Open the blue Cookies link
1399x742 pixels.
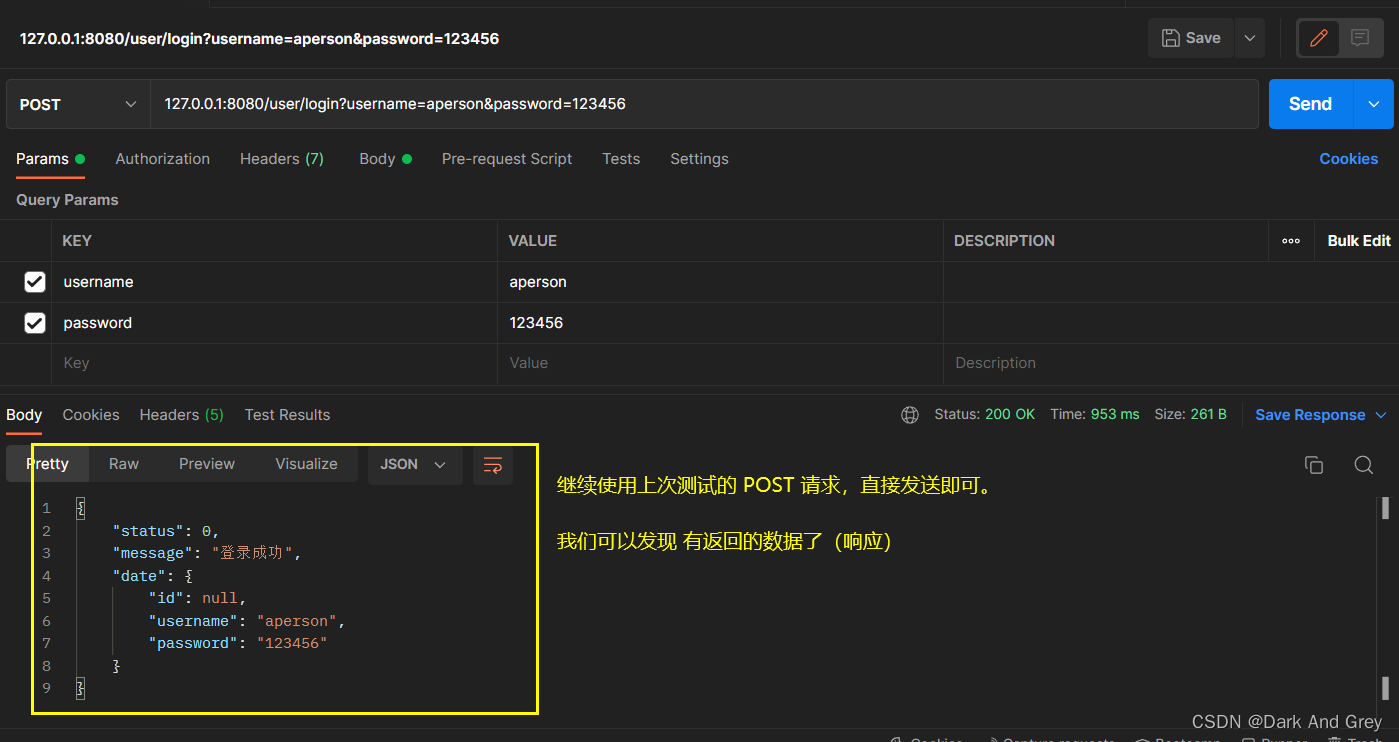[x=1348, y=159]
